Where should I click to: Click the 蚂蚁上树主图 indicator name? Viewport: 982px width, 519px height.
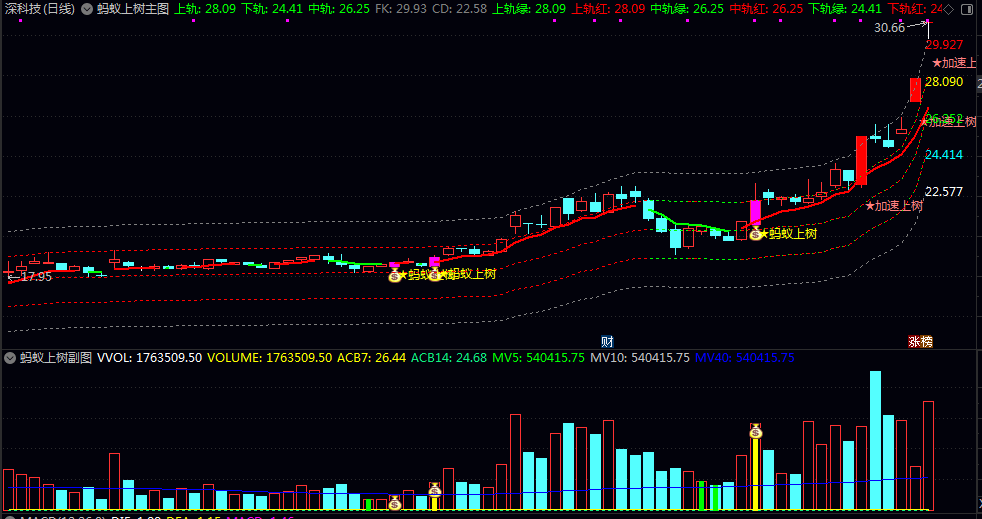point(133,9)
